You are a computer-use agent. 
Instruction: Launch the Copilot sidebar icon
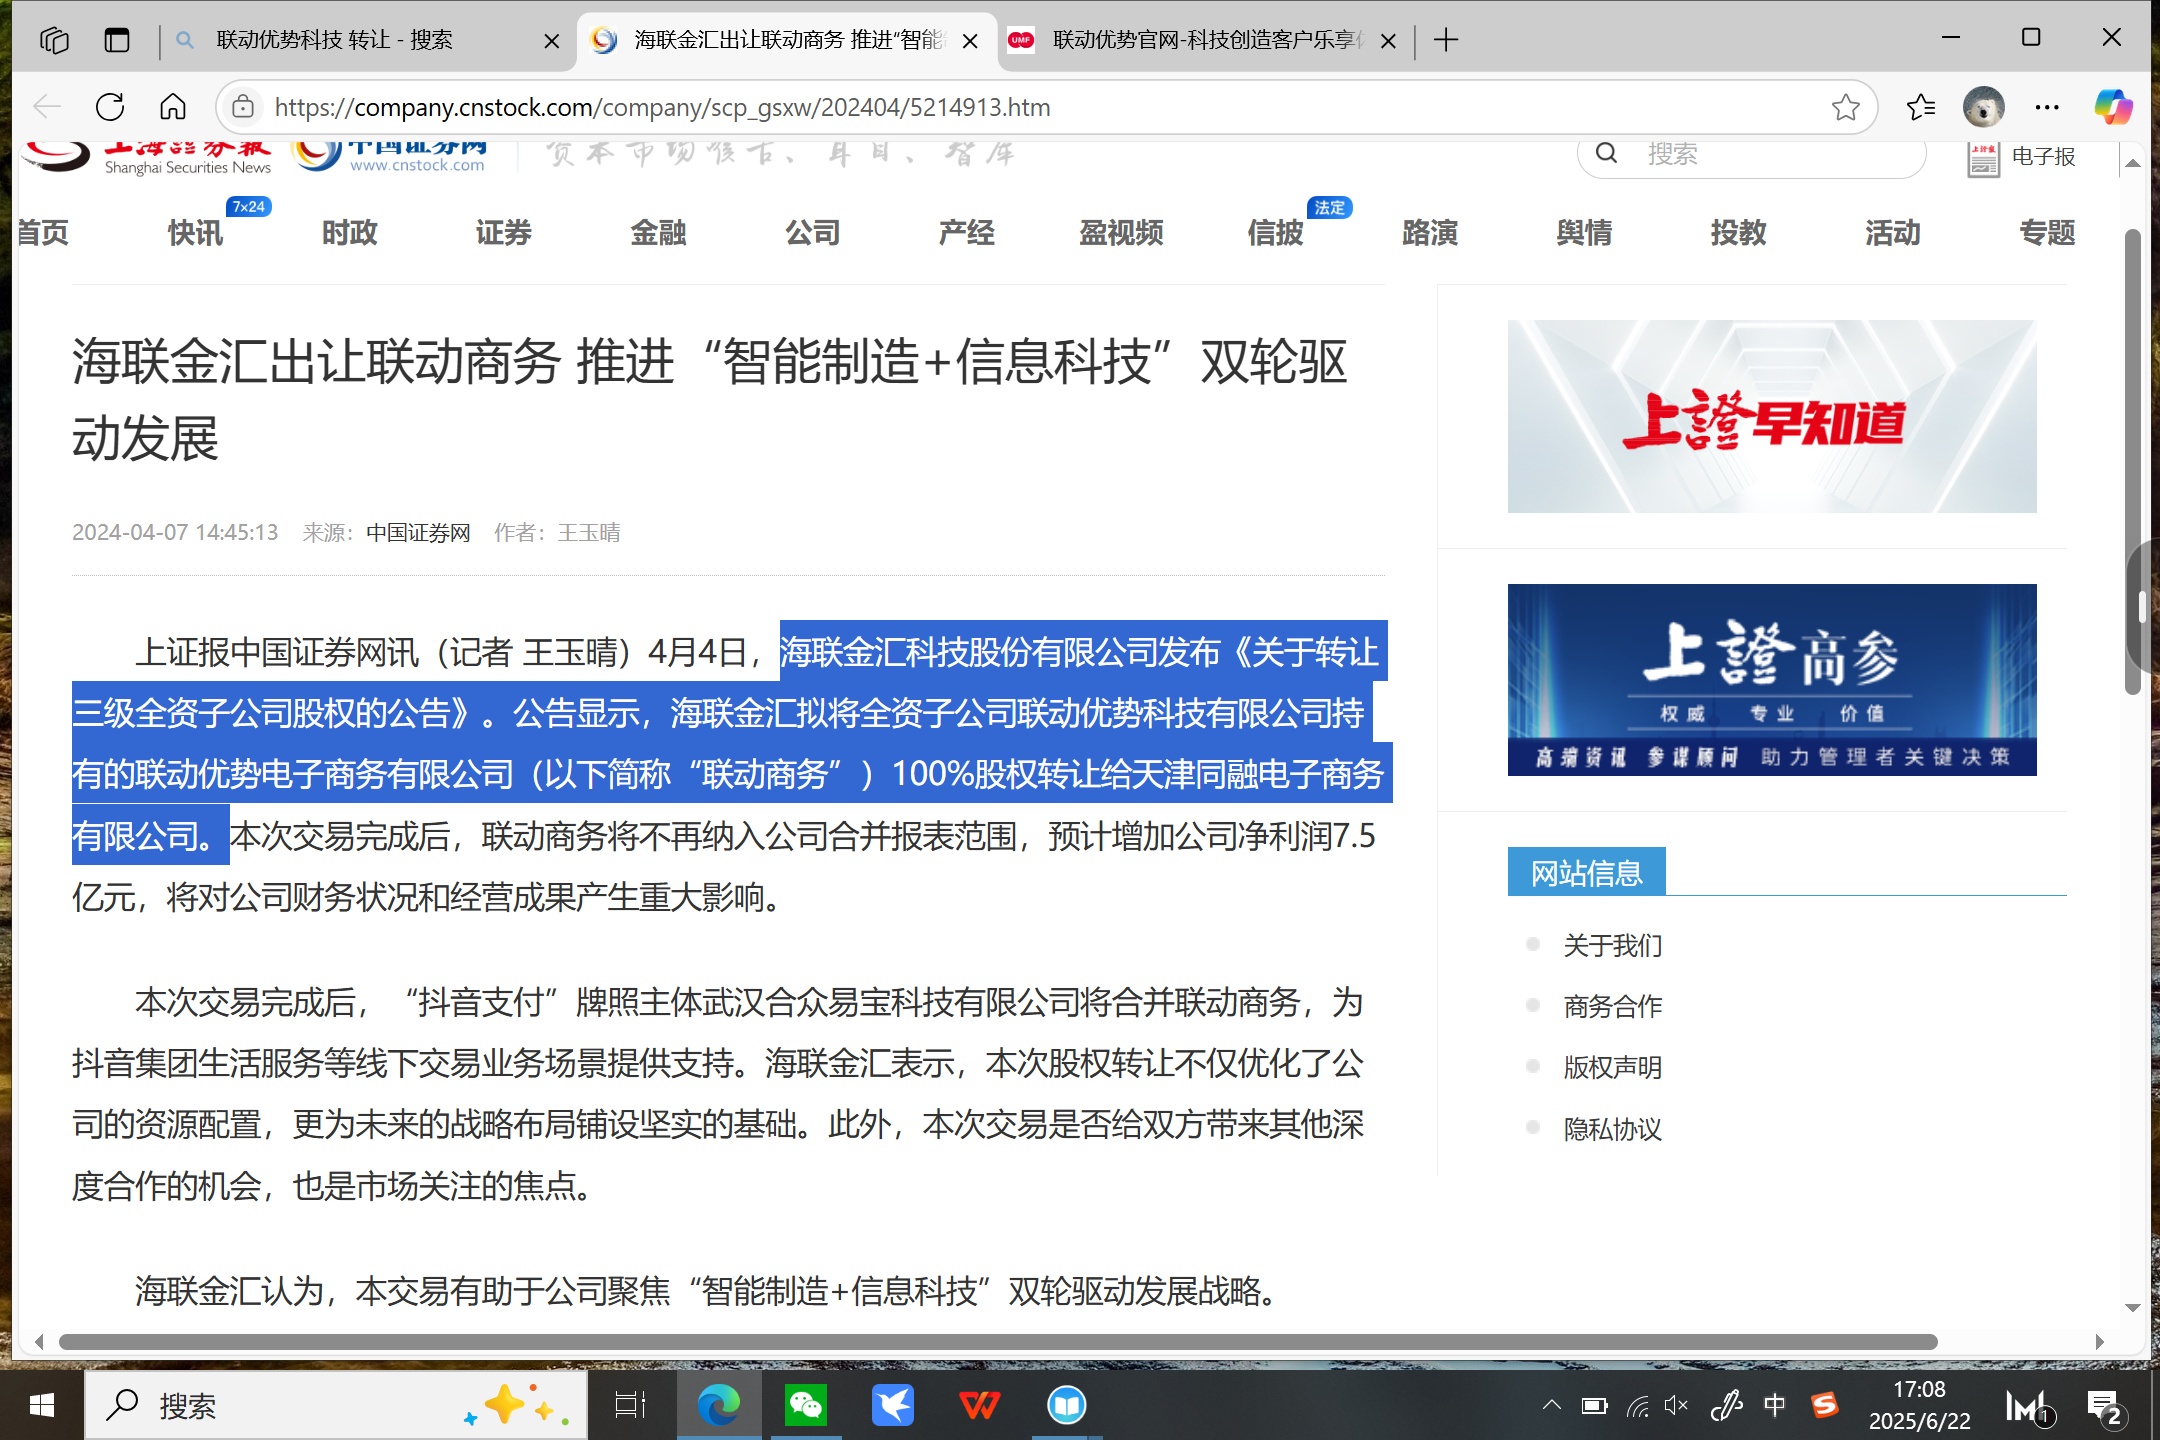click(x=2113, y=107)
